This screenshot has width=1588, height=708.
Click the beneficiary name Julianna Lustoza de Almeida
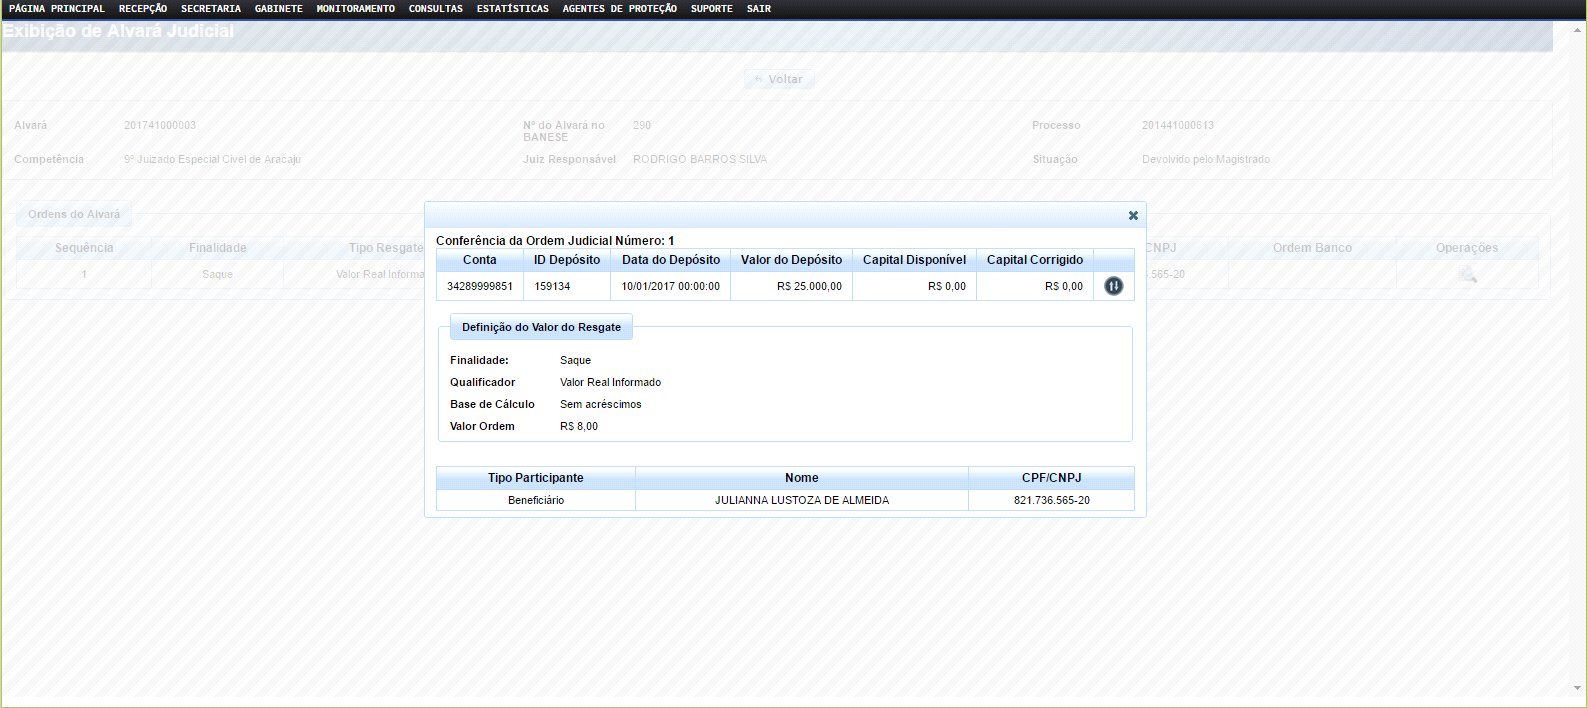click(x=801, y=500)
